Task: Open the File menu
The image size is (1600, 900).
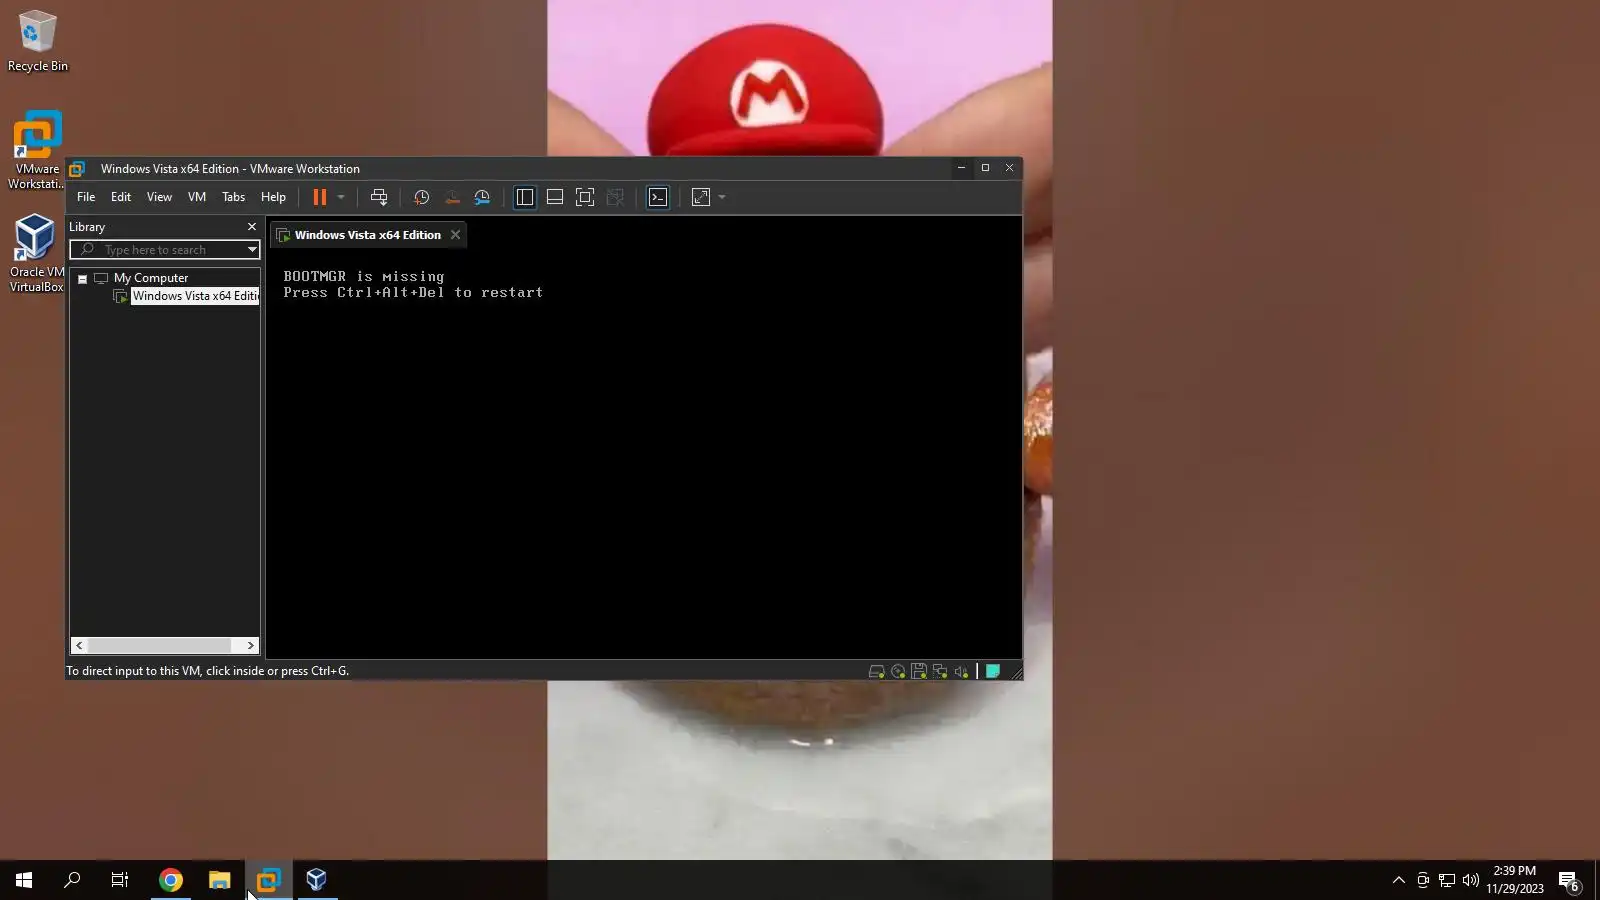Action: [86, 197]
